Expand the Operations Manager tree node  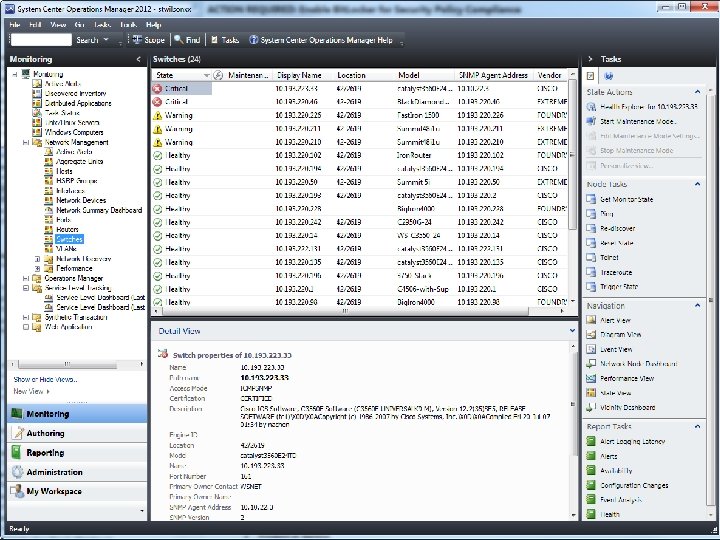point(26,278)
